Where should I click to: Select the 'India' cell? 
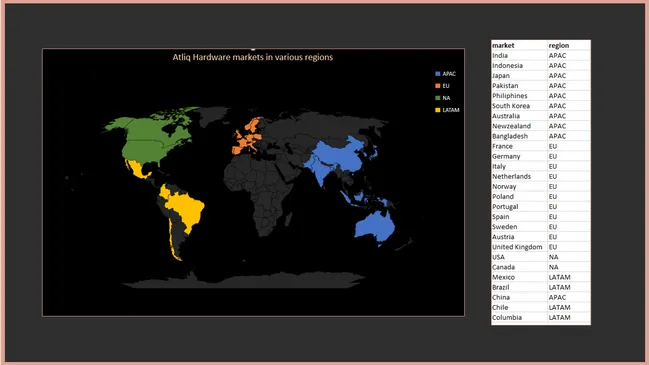(519, 56)
